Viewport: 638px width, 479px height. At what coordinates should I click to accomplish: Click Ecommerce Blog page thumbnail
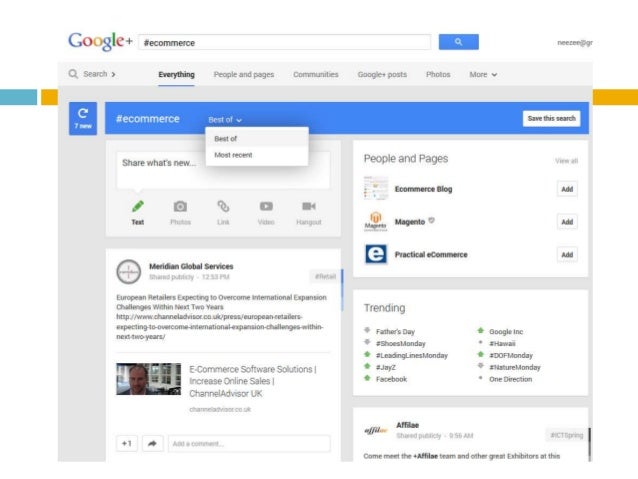point(376,188)
